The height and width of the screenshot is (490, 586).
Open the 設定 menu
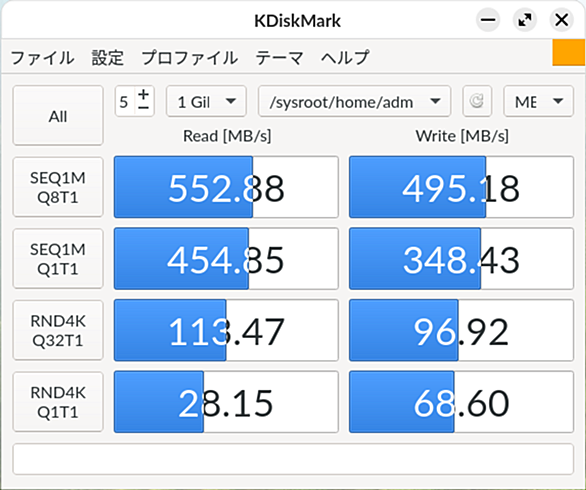pyautogui.click(x=108, y=58)
